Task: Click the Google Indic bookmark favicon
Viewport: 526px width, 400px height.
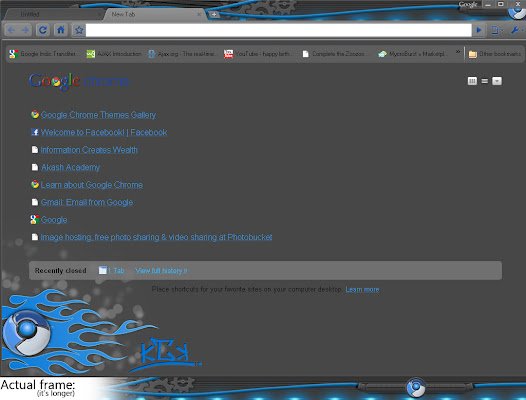Action: 14,54
